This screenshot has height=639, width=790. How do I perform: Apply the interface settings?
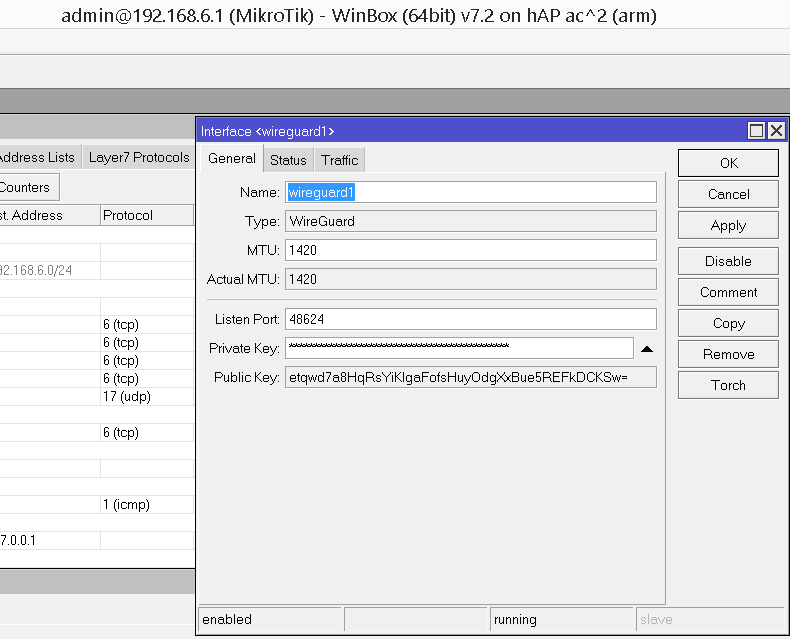pos(728,225)
